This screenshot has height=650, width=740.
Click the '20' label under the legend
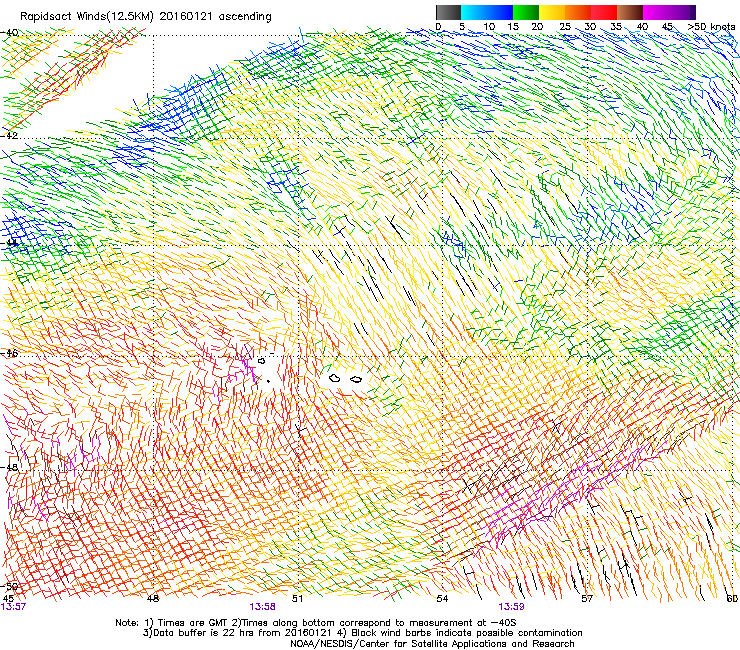tap(537, 27)
